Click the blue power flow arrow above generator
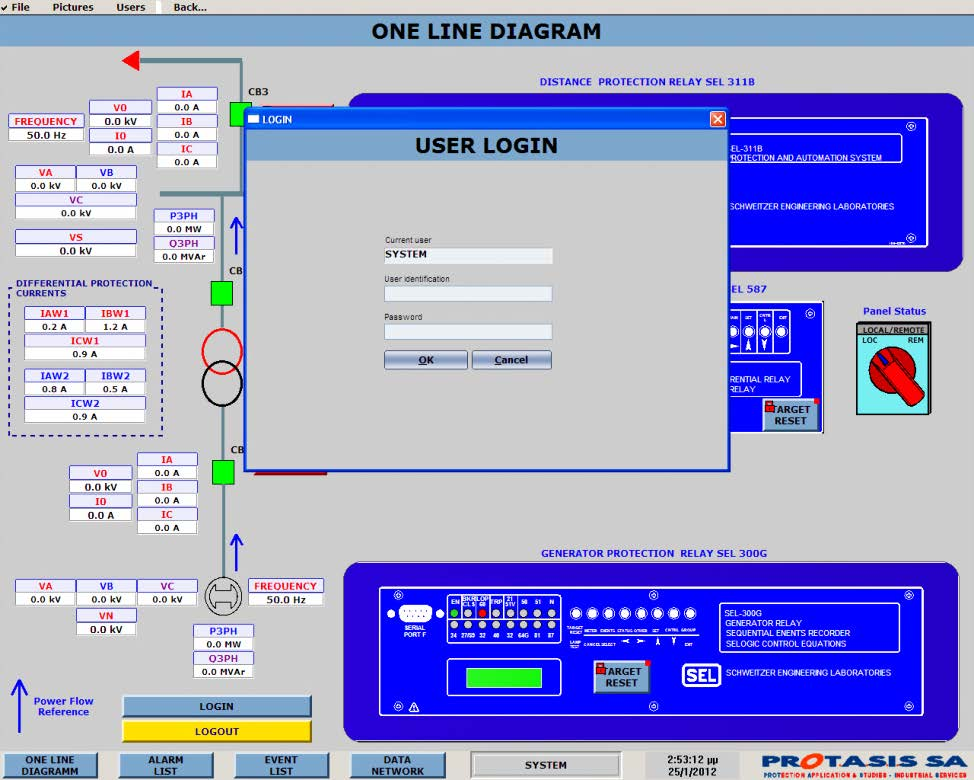Image resolution: width=974 pixels, height=780 pixels. 236,553
